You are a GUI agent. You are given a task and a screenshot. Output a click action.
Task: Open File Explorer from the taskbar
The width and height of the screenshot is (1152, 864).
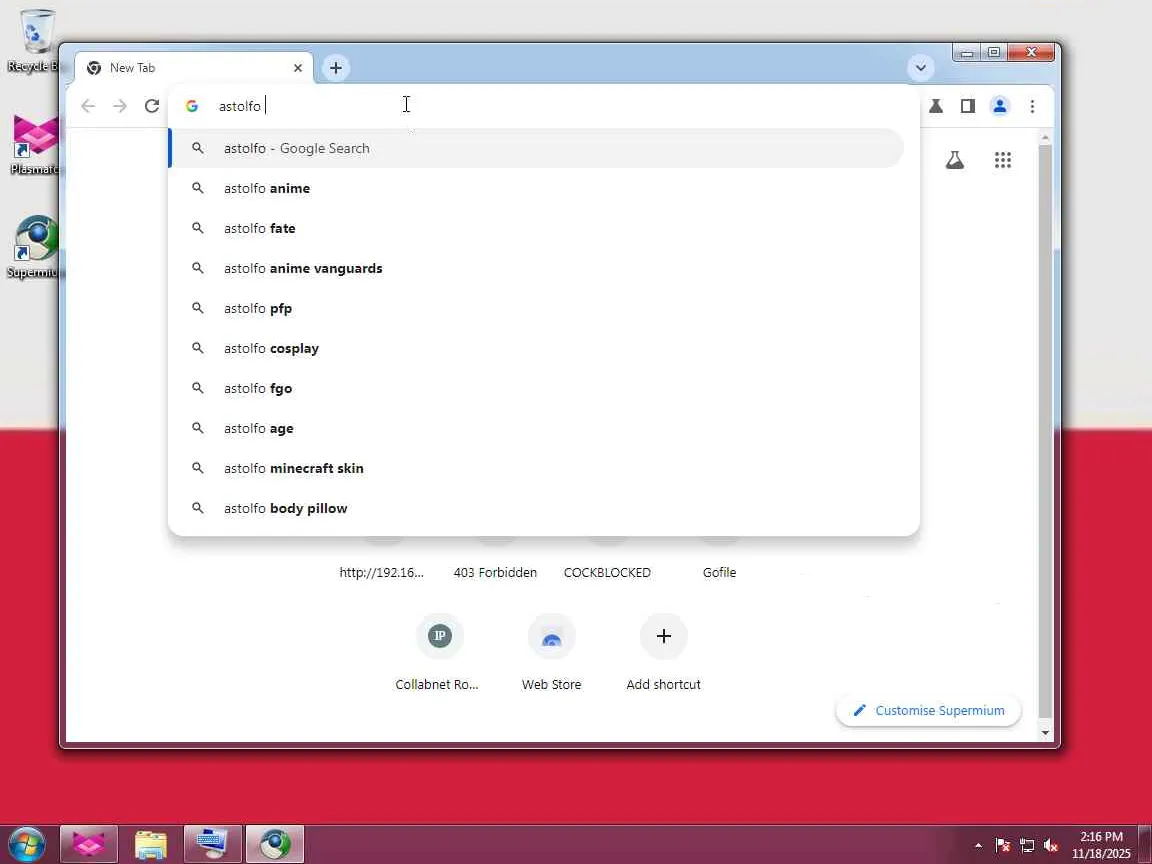(151, 844)
